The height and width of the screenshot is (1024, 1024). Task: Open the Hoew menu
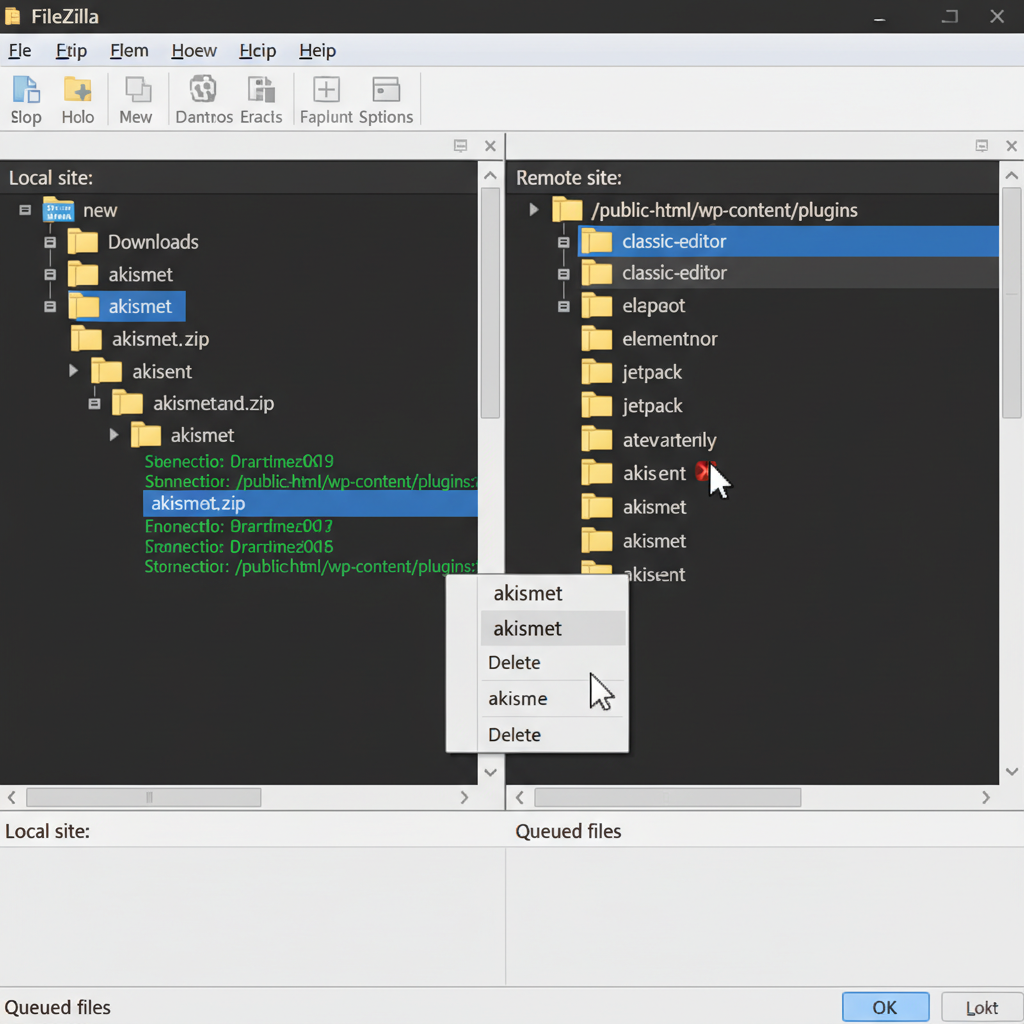(x=194, y=50)
